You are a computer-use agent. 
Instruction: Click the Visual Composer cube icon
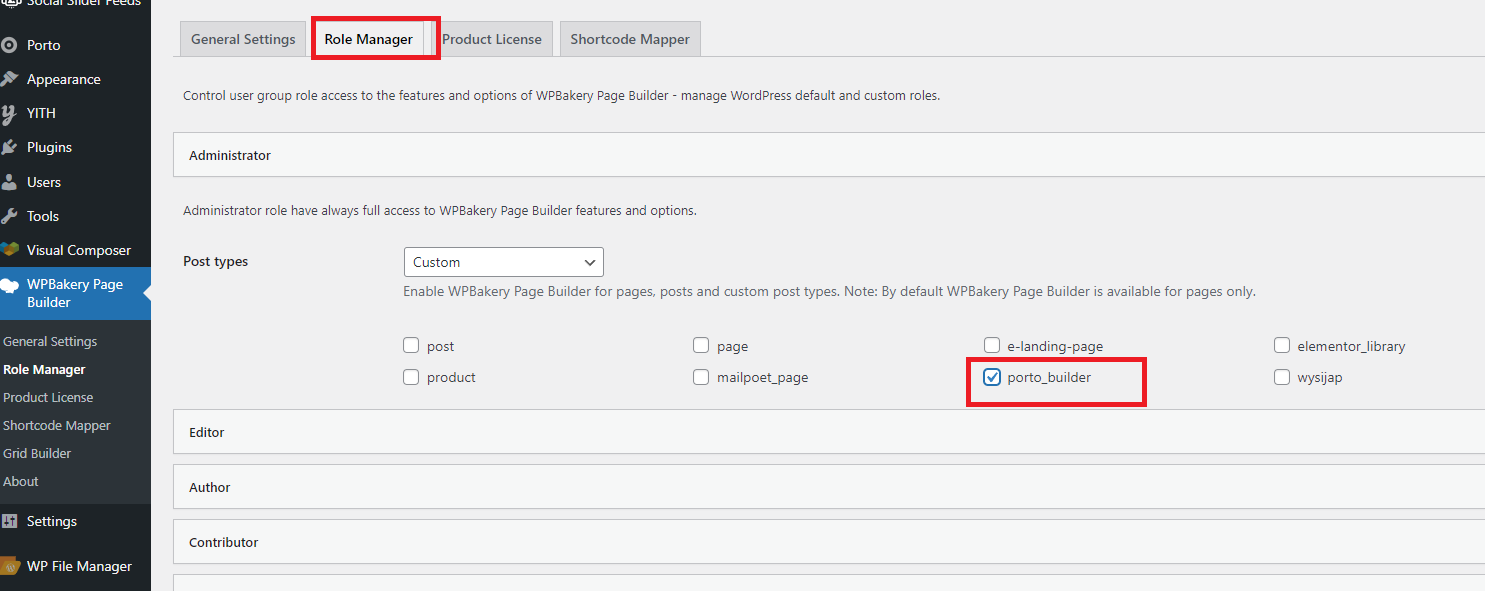click(10, 250)
